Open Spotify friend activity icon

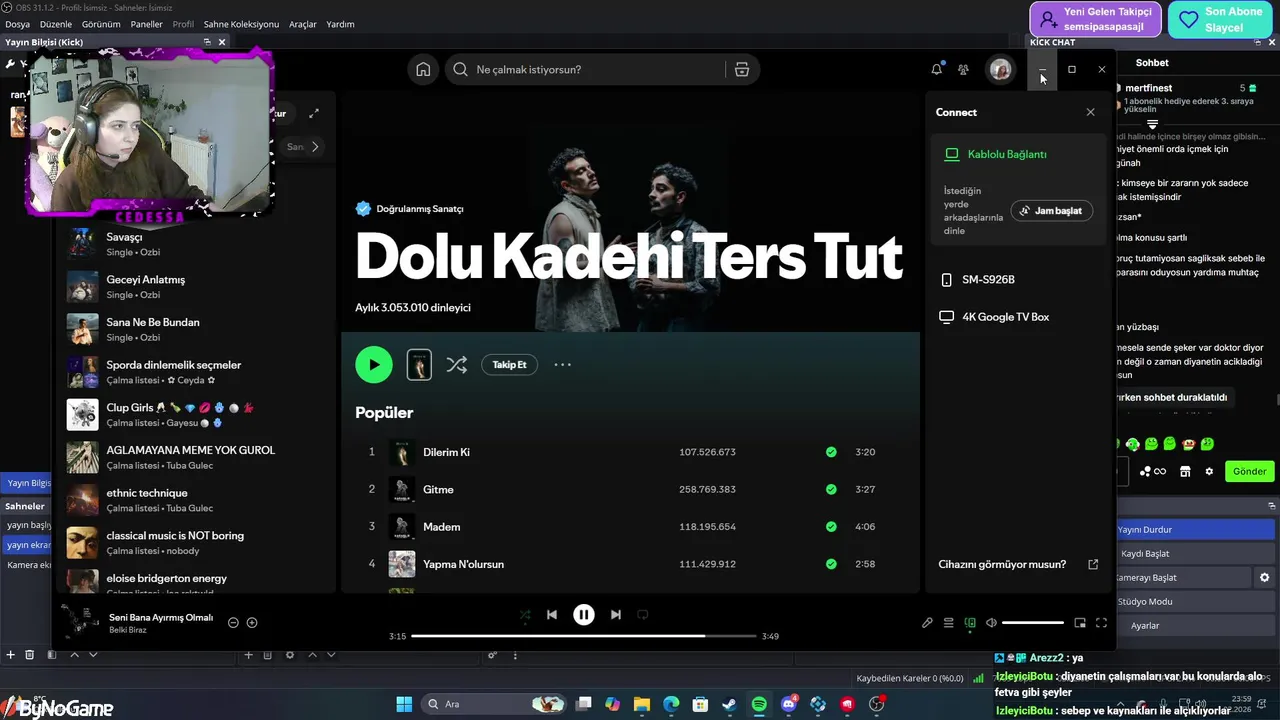(963, 69)
